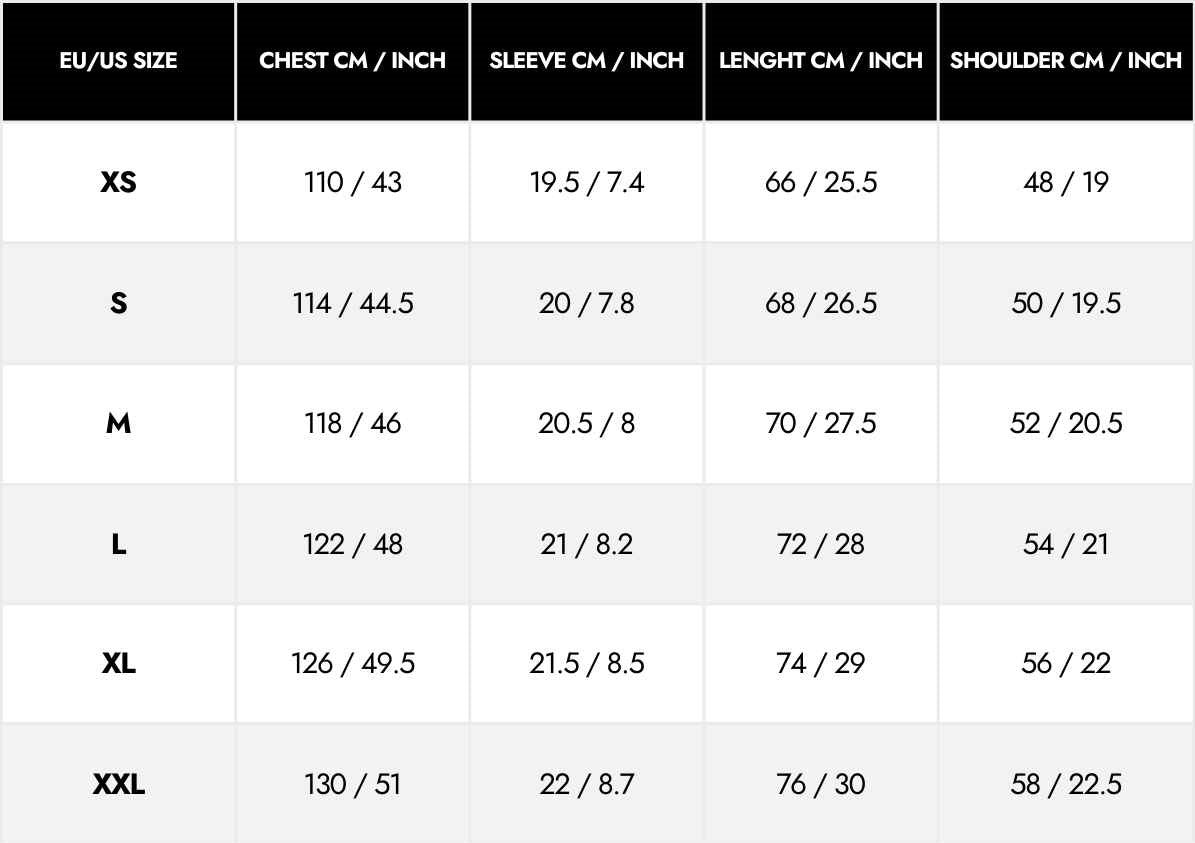
Task: Select the L size row label
Action: [x=118, y=544]
